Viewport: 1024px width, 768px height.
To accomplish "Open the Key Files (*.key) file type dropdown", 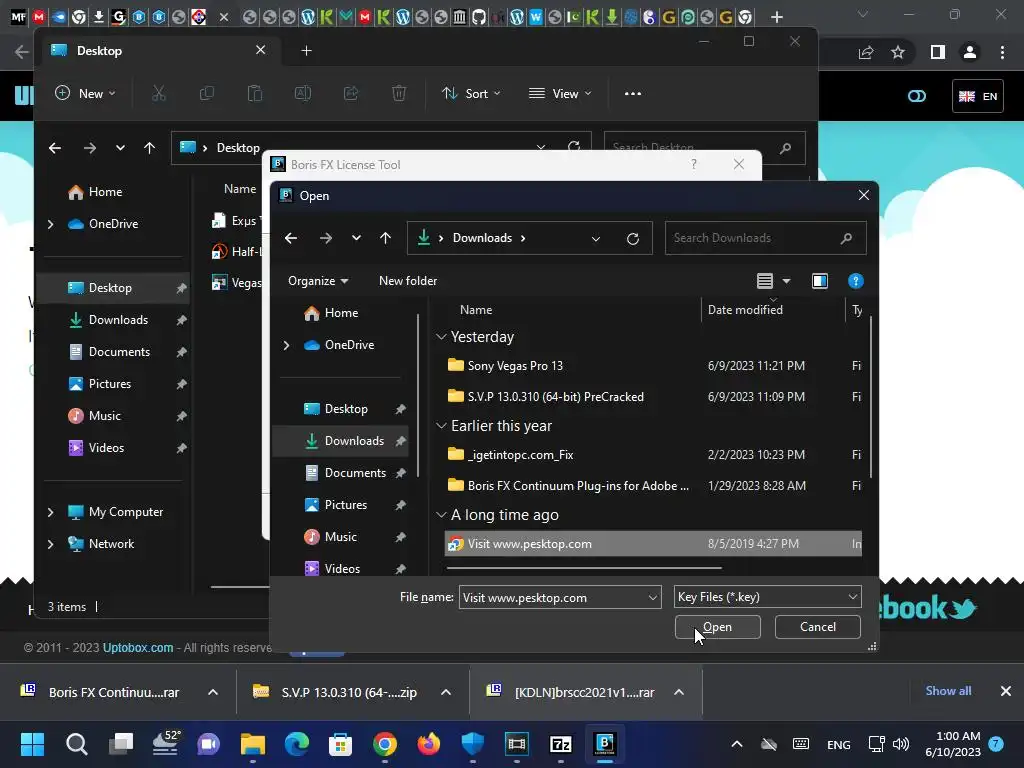I will point(767,597).
